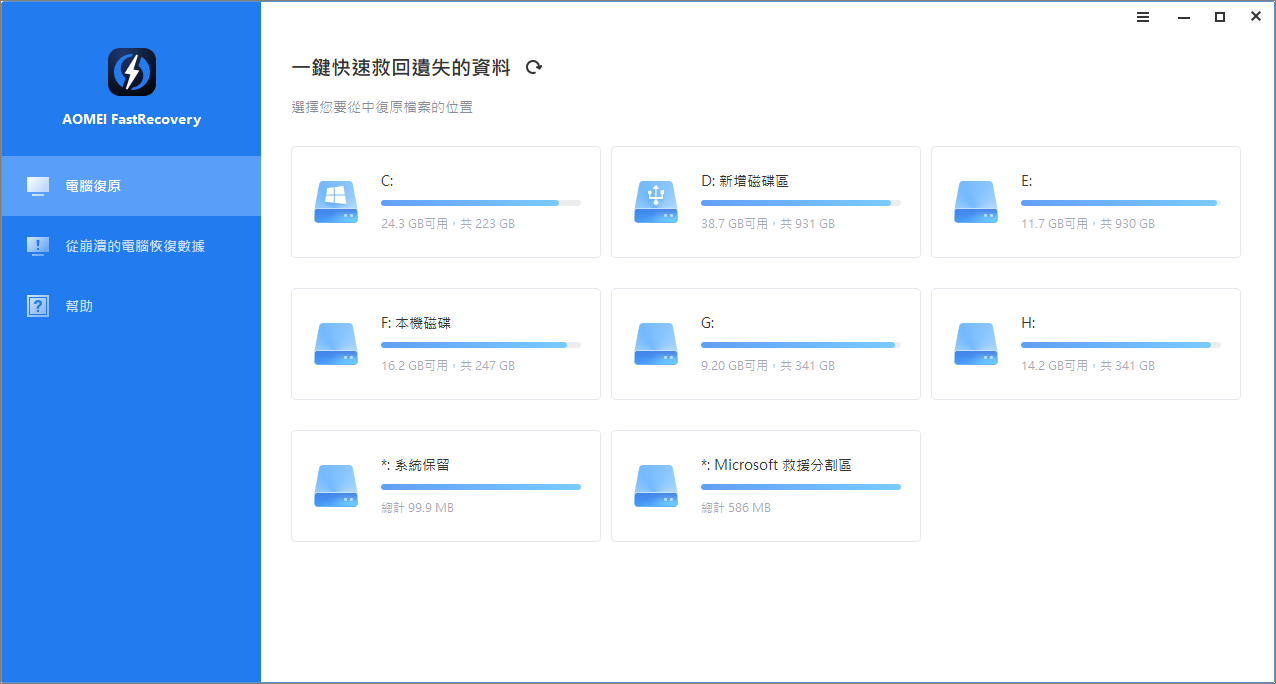Click the question mark help icon

38,306
